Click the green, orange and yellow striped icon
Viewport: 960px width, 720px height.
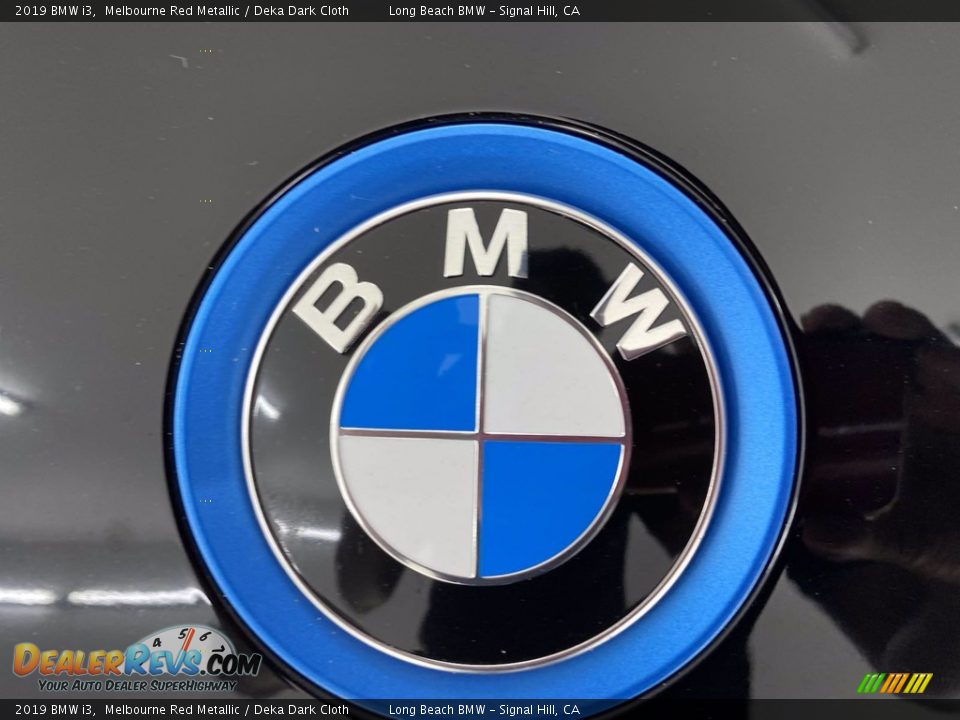click(x=894, y=683)
